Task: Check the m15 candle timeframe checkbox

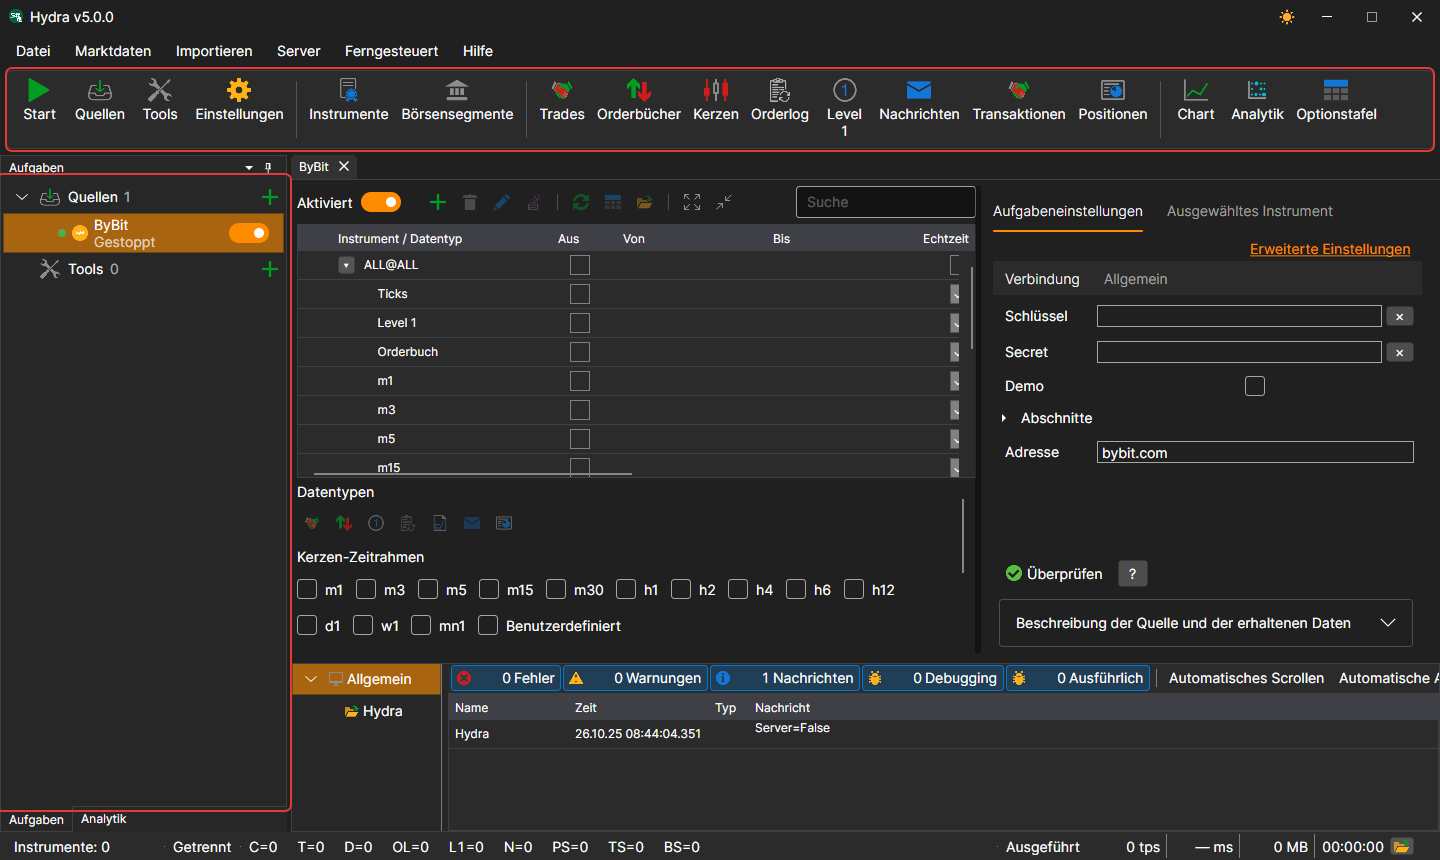Action: [x=489, y=589]
